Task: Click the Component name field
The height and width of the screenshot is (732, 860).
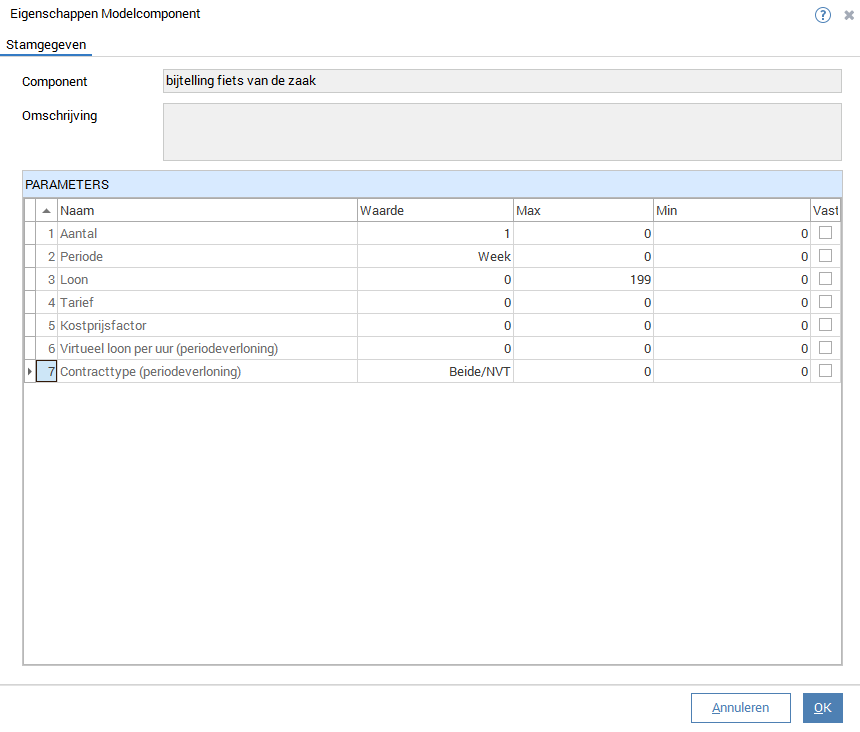Action: click(502, 81)
